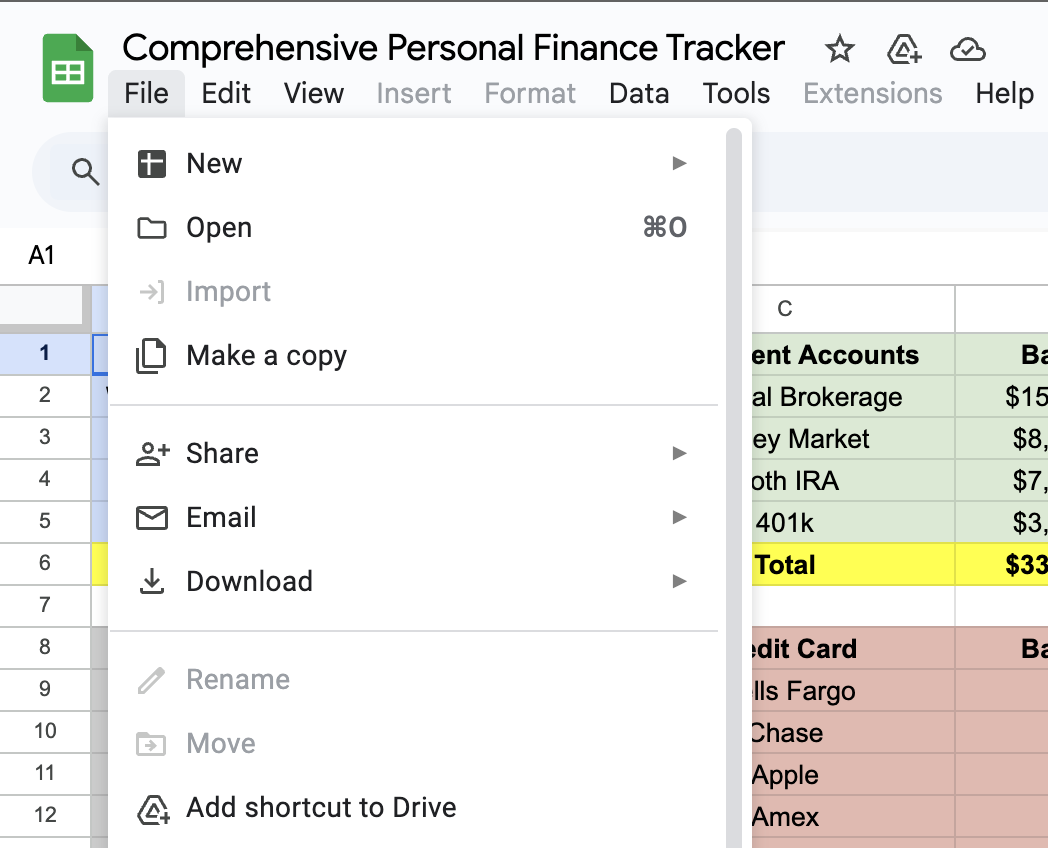Open the Google Sheets home logo
This screenshot has height=848, width=1048.
coord(68,67)
